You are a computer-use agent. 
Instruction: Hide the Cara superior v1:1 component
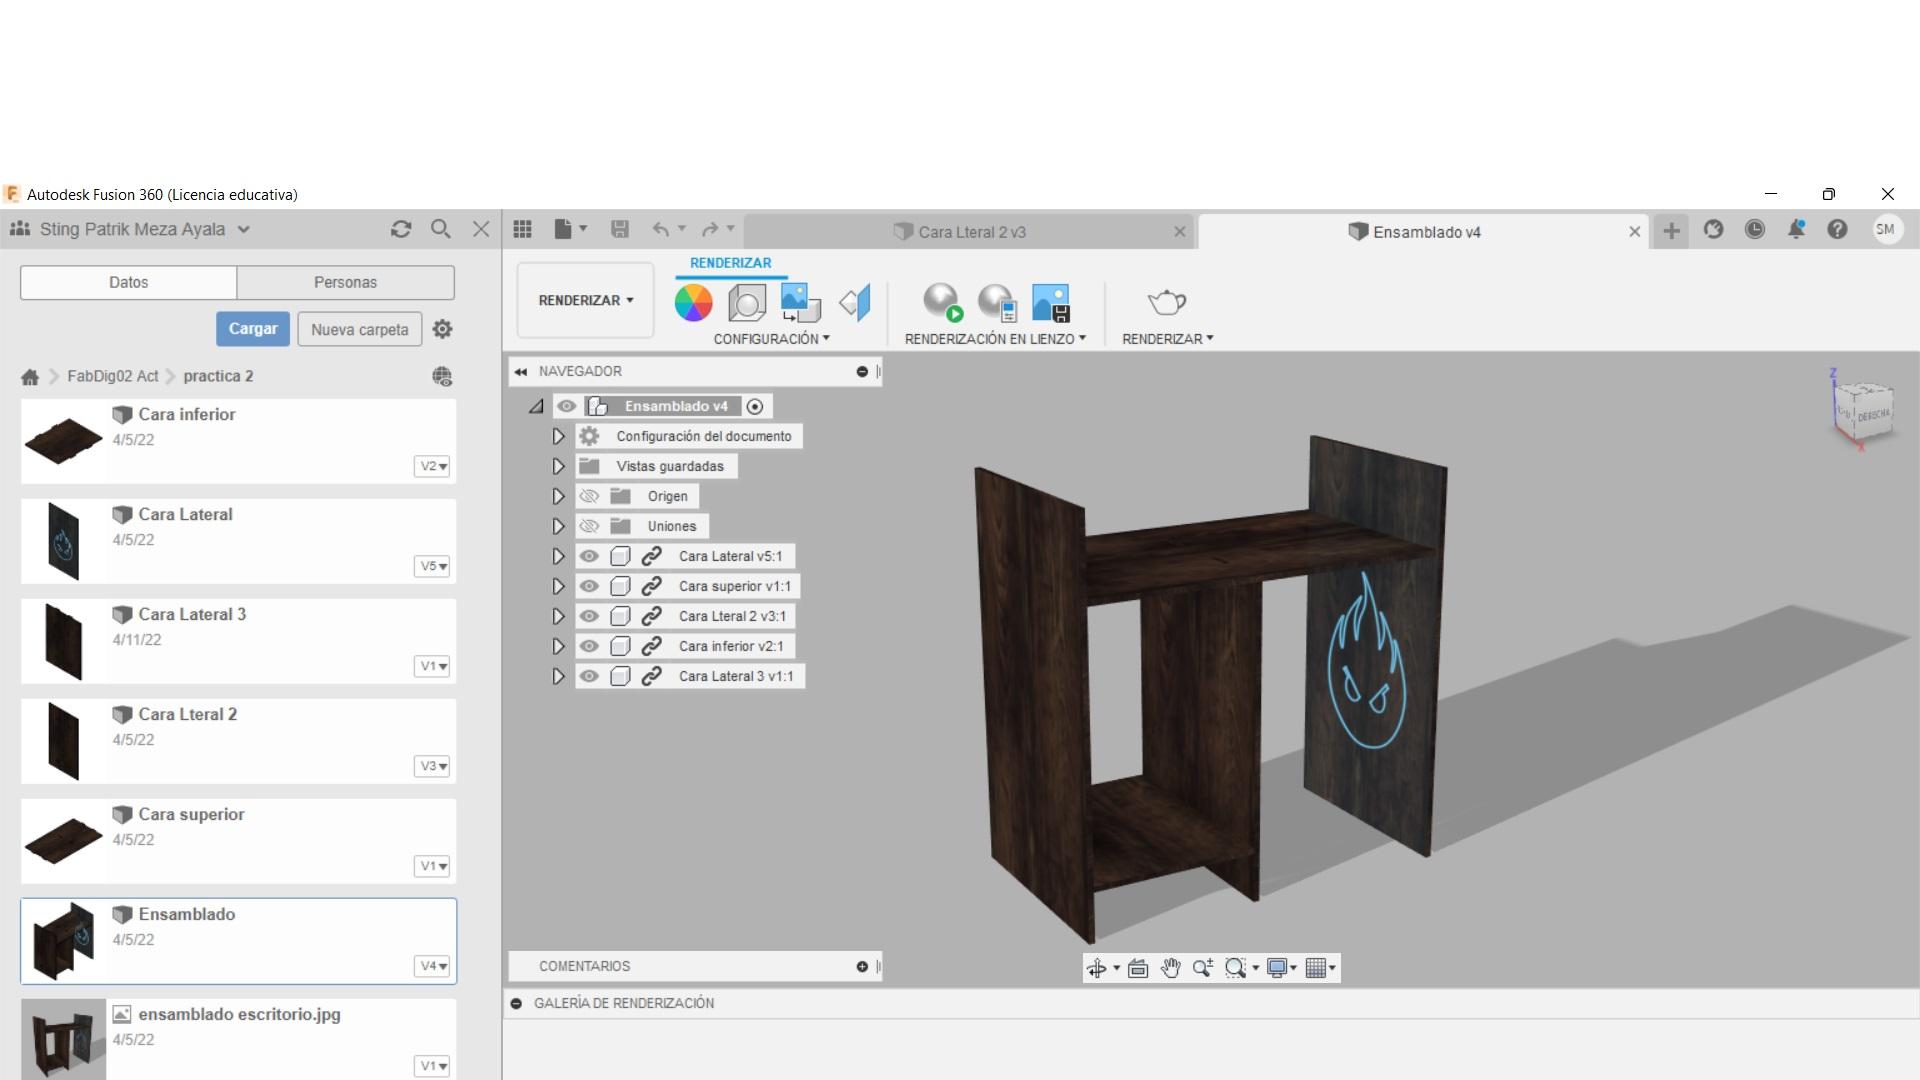pyautogui.click(x=589, y=586)
